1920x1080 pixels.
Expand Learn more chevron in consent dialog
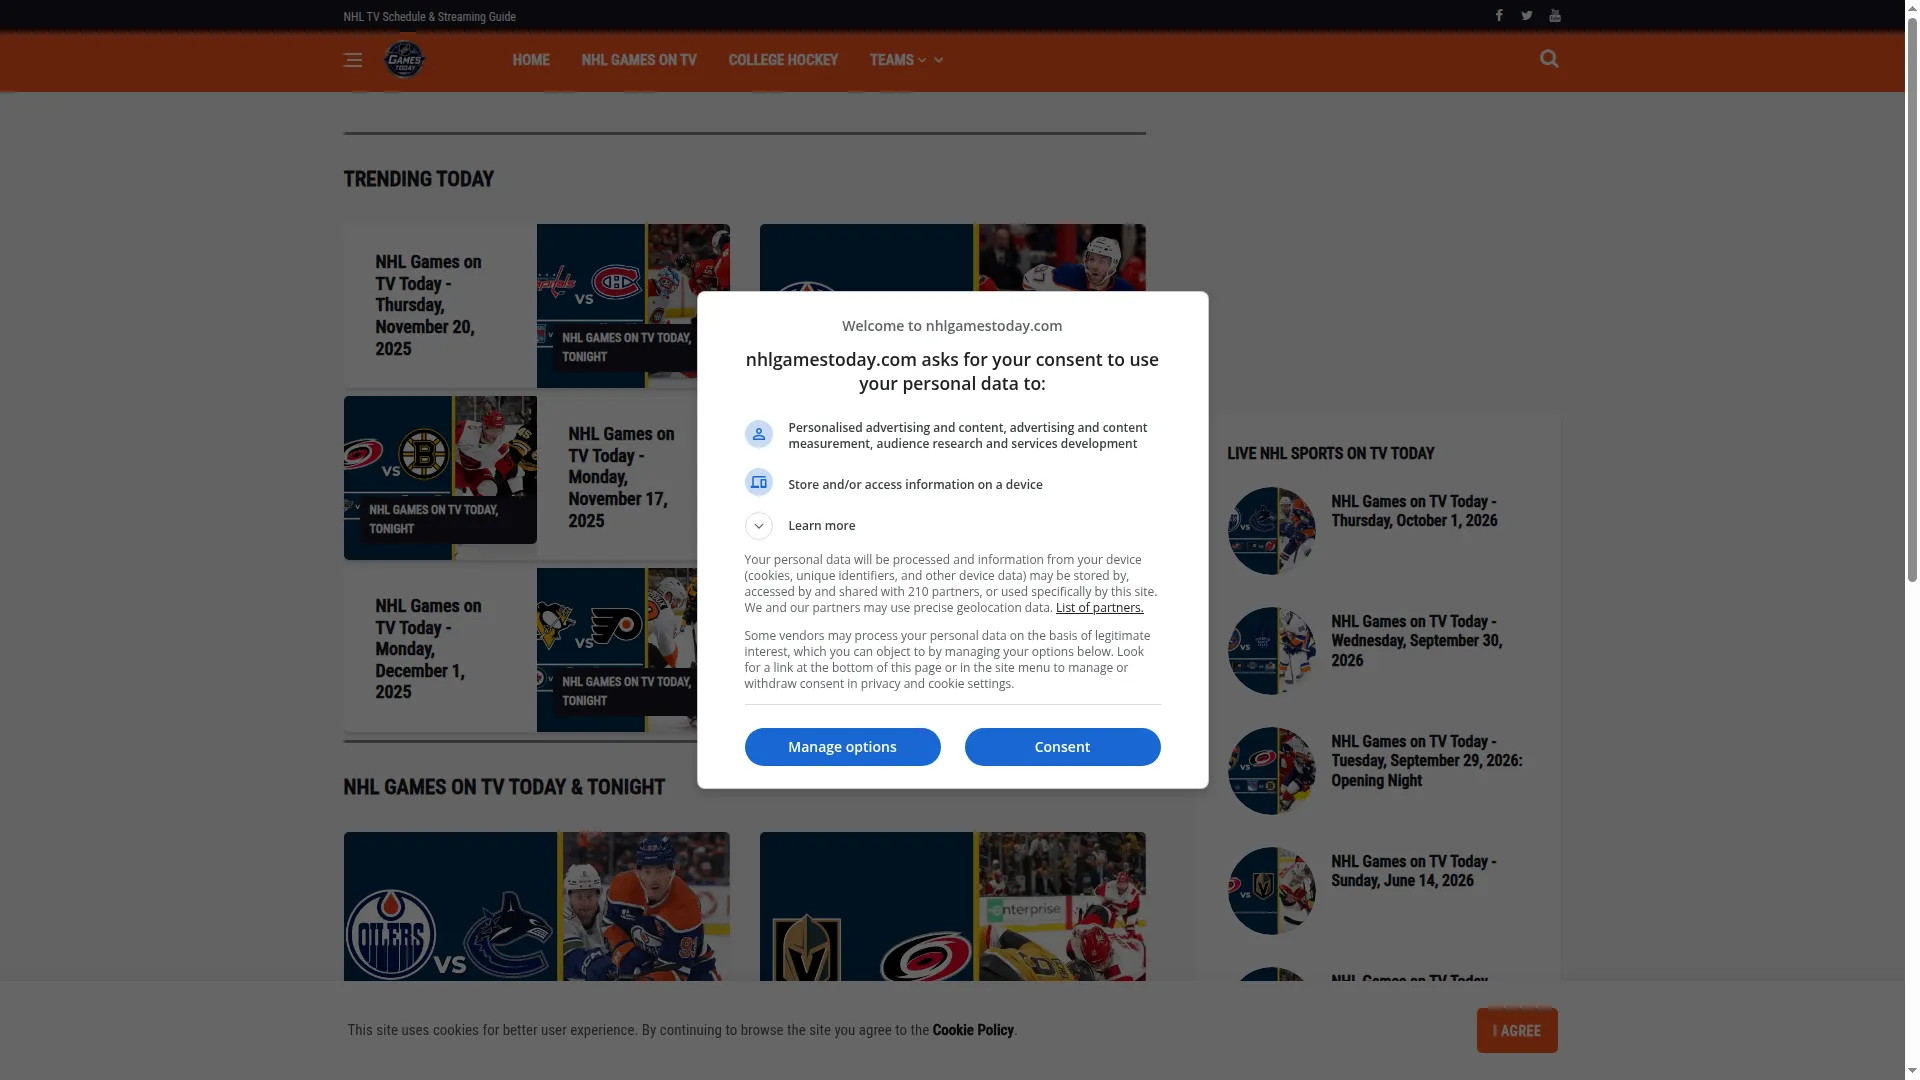[x=759, y=526]
